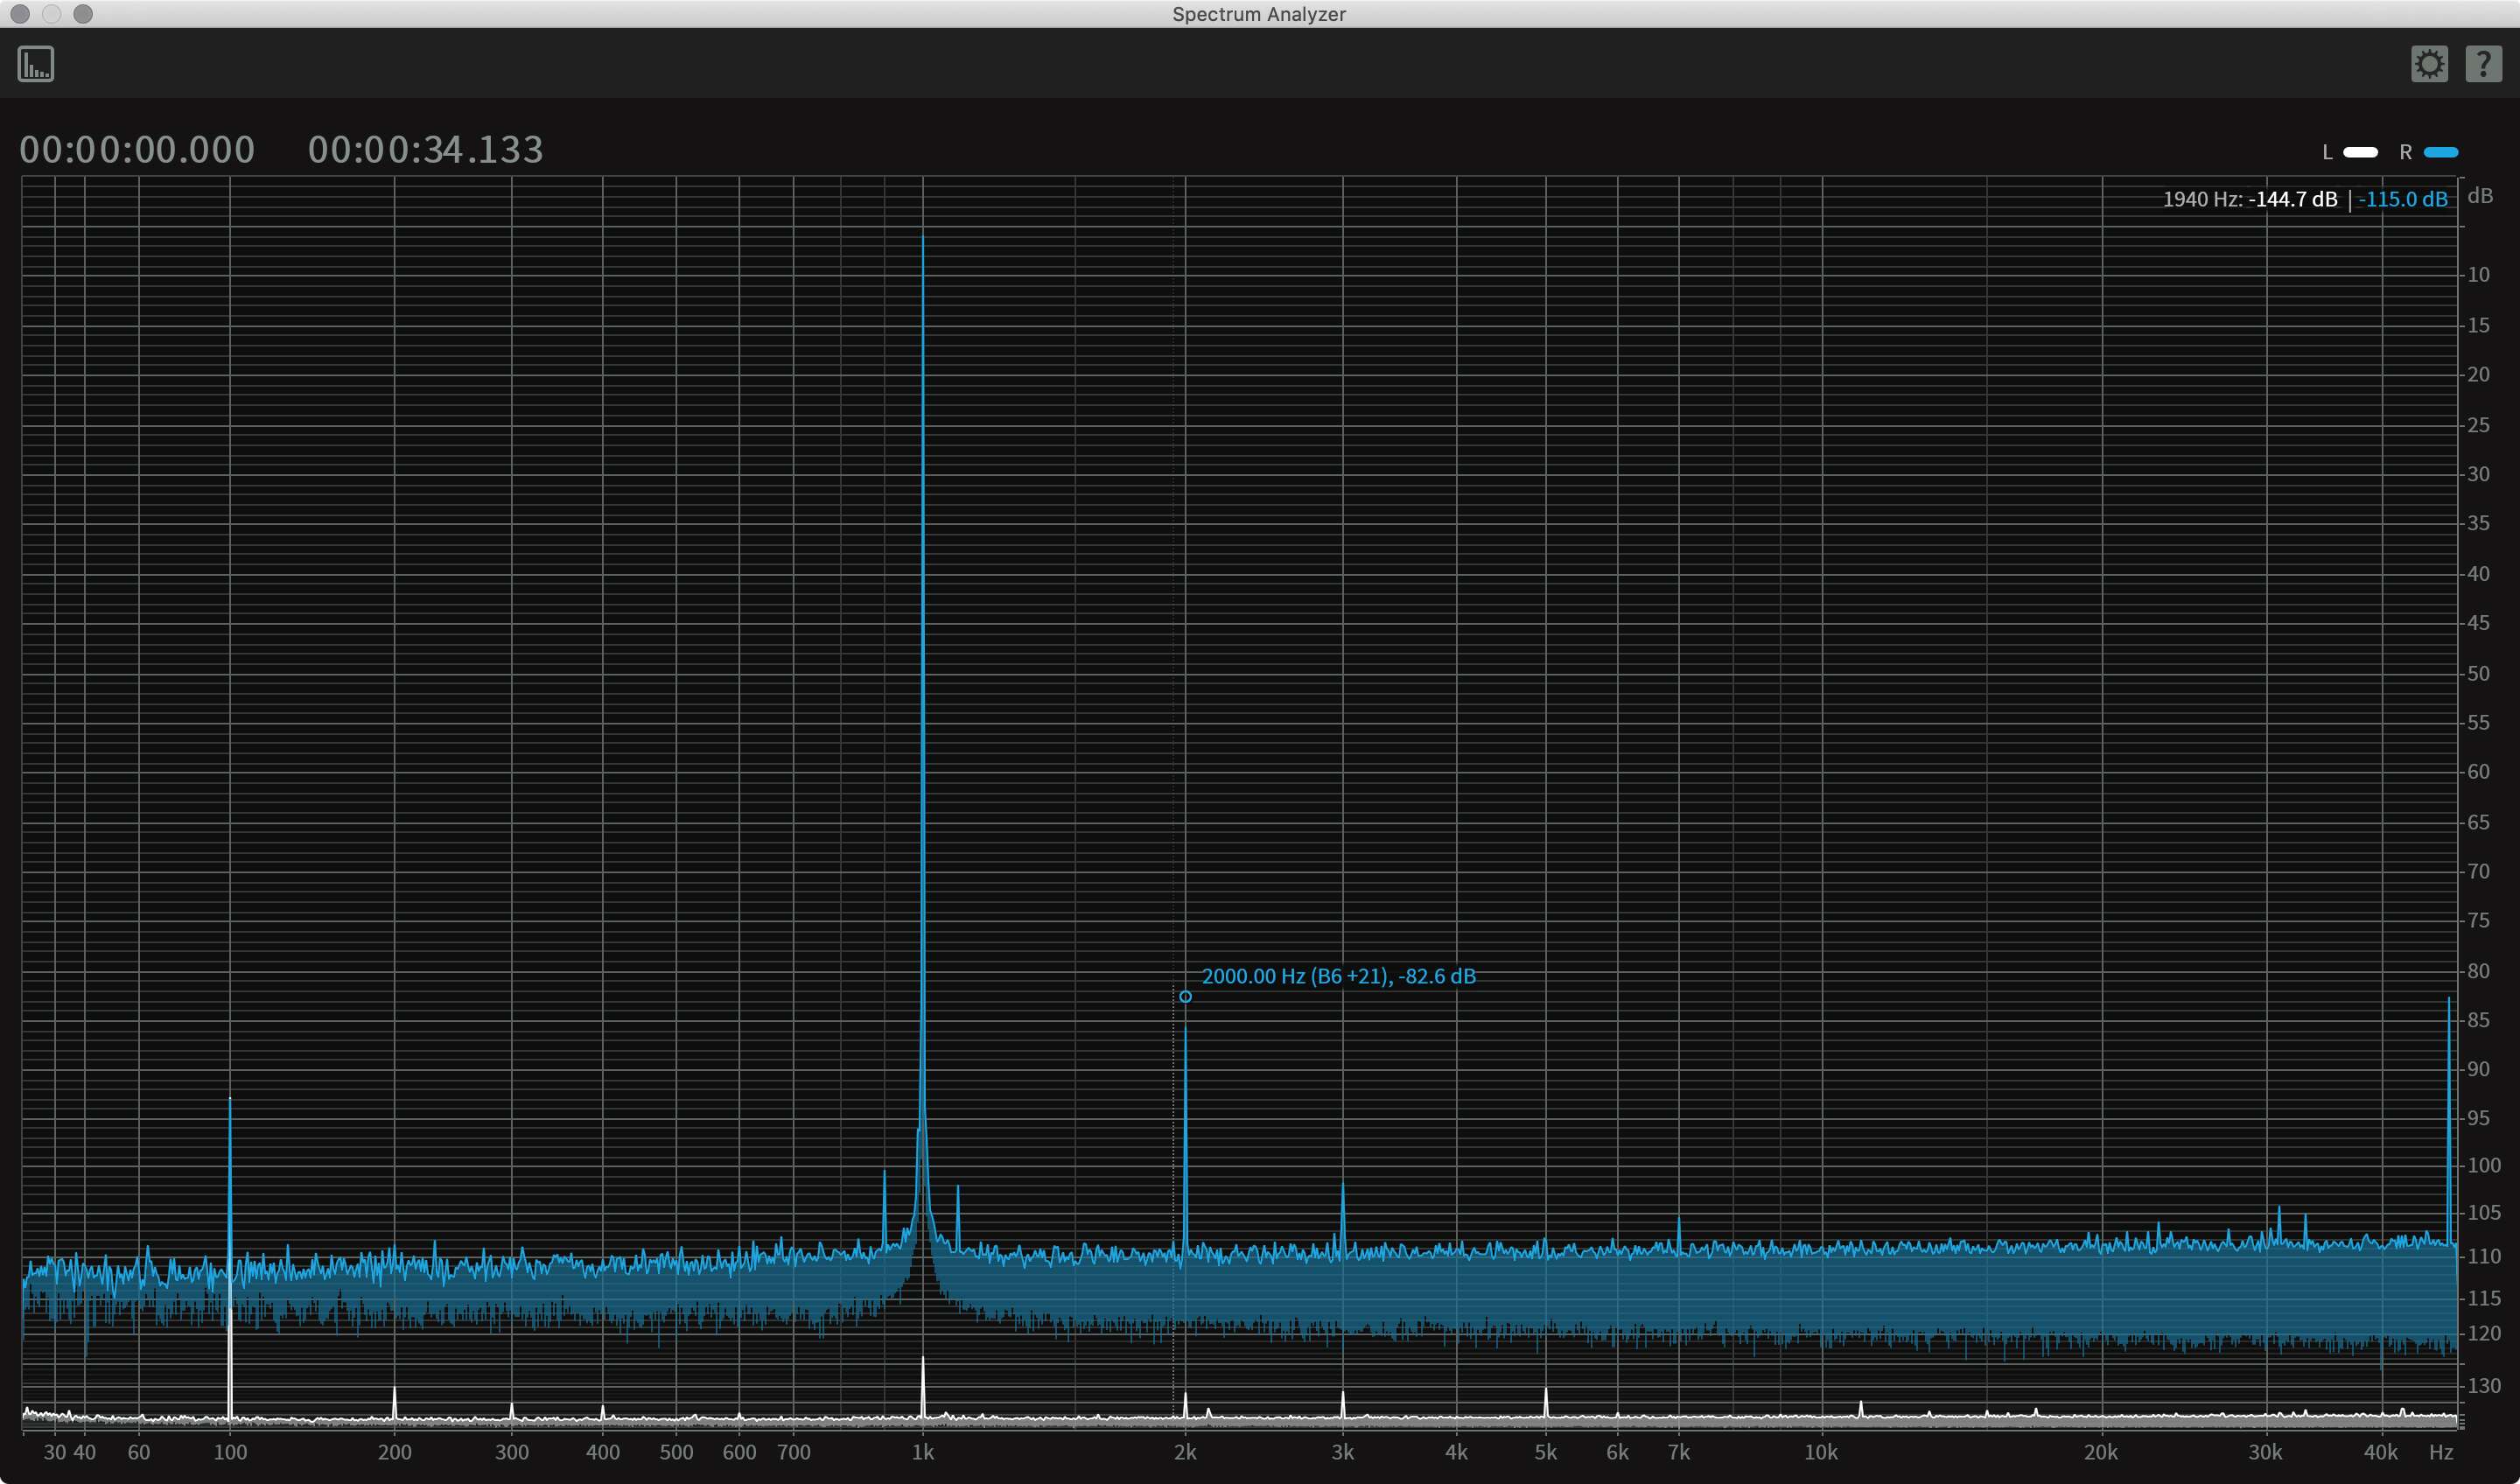Click the dB unit label atop level axis

(x=2480, y=196)
